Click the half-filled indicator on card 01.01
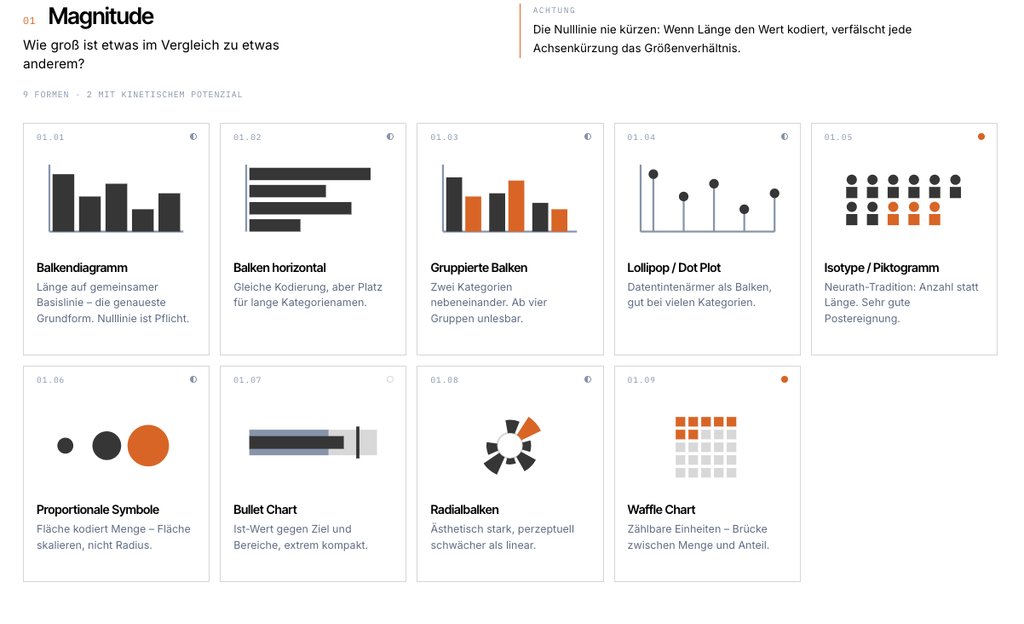1024x624 pixels. [x=193, y=136]
